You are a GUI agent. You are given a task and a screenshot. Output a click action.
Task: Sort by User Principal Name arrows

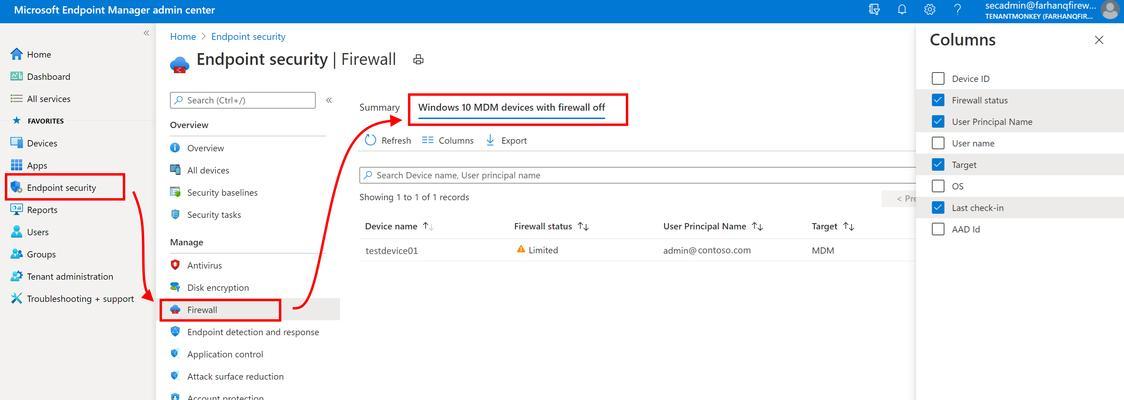point(757,227)
